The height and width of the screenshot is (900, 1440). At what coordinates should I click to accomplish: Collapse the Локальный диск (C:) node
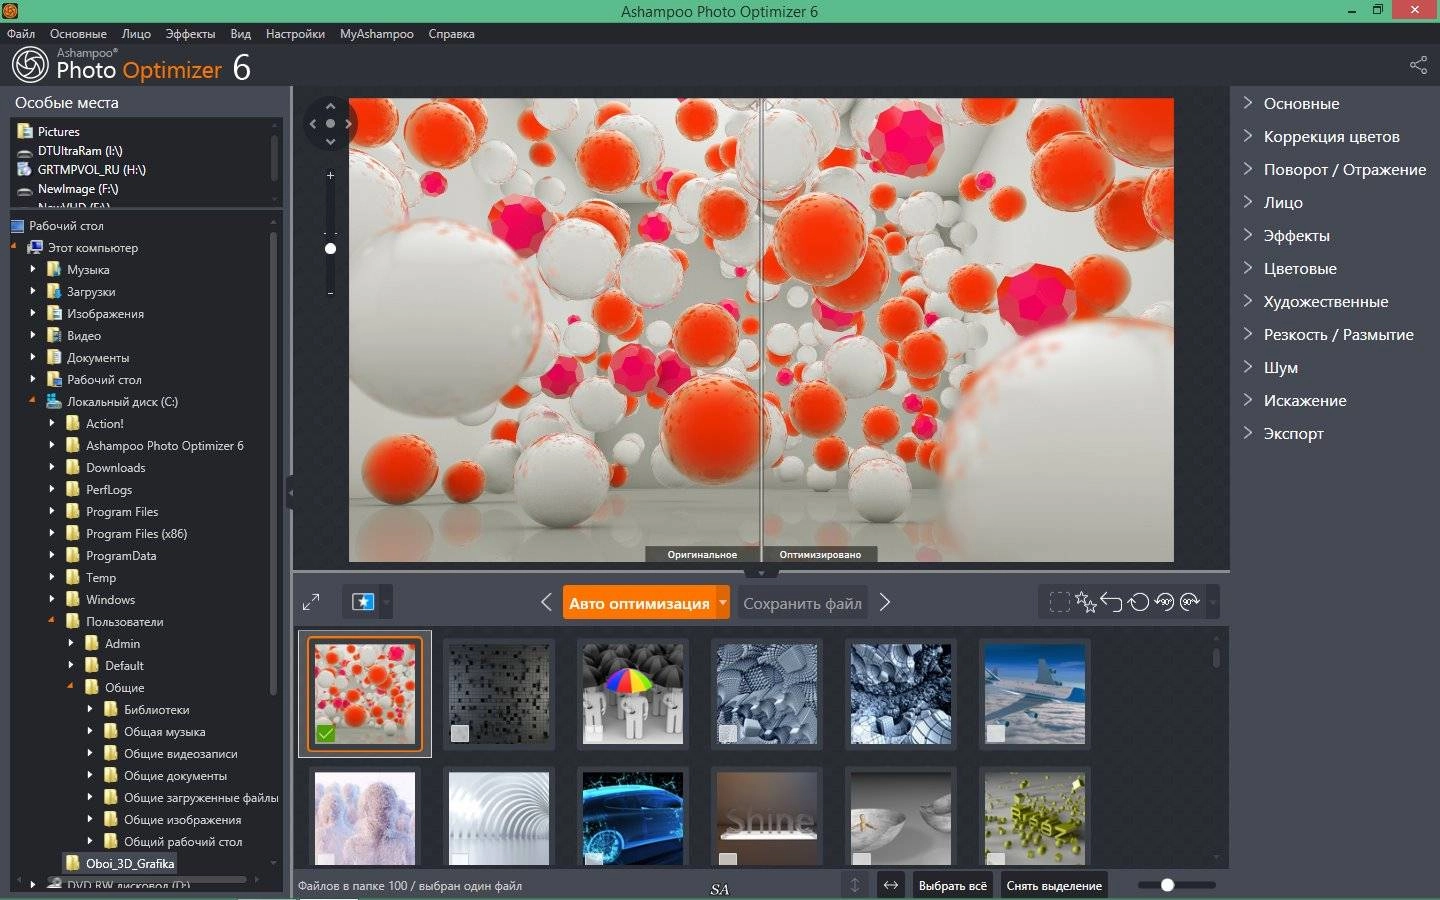pyautogui.click(x=33, y=401)
